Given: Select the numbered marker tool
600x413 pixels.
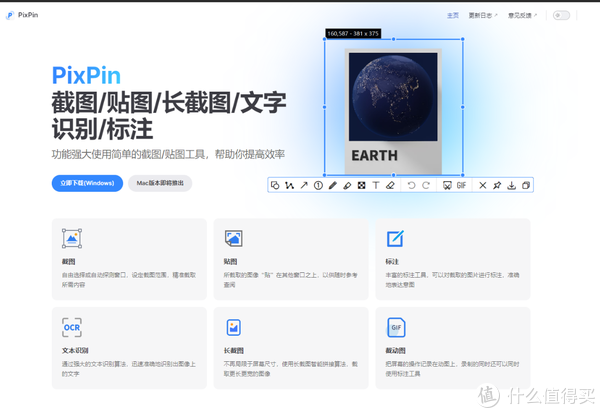Looking at the screenshot, I should click(318, 185).
